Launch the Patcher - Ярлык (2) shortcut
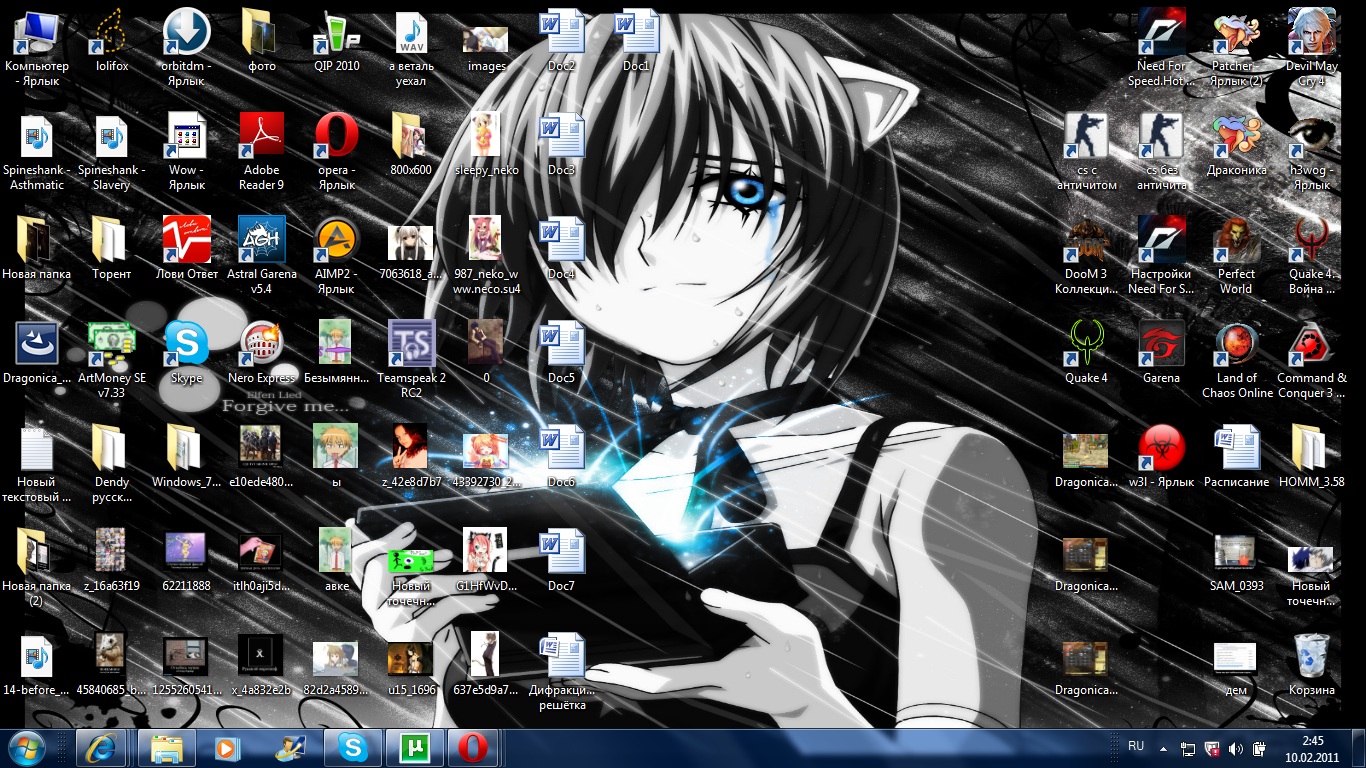Screen dimensions: 1366x768 pyautogui.click(x=1236, y=32)
